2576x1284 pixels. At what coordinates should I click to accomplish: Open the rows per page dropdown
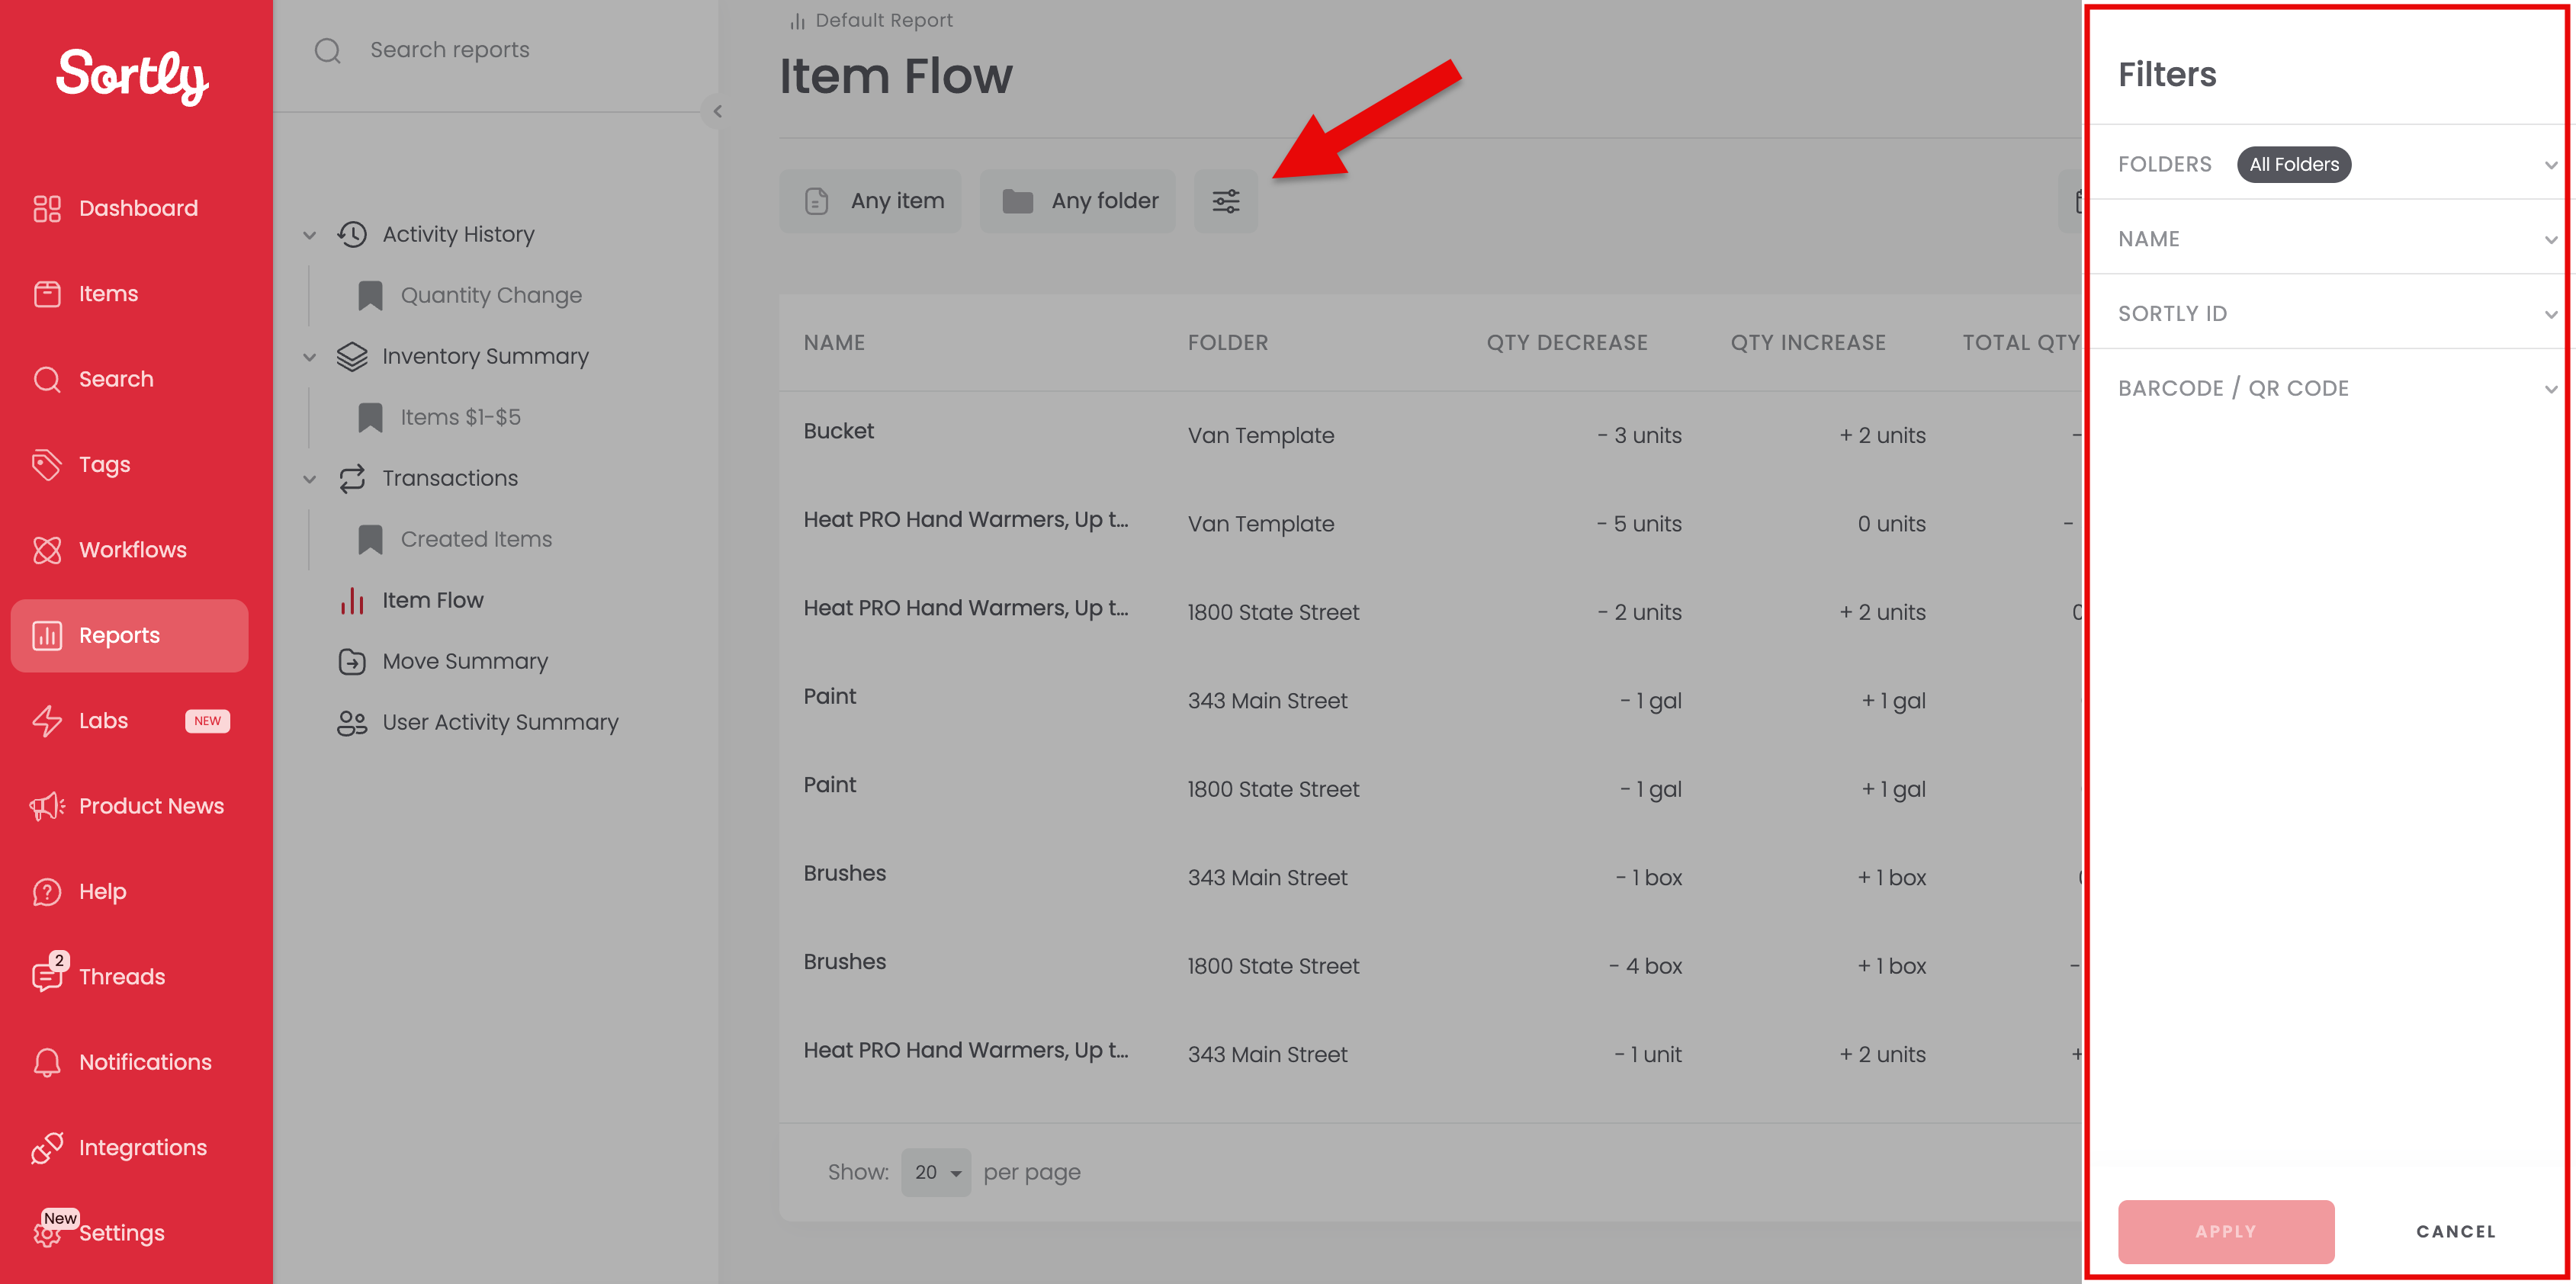pos(936,1172)
